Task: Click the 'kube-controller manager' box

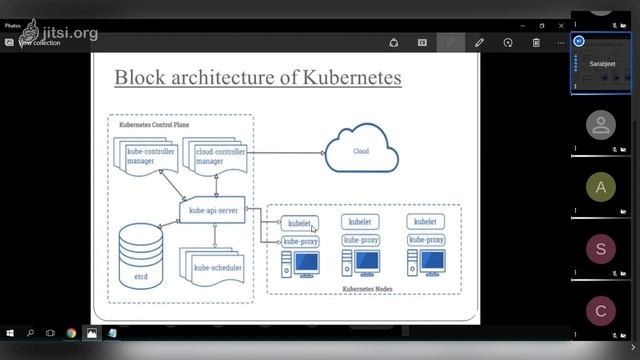Action: (146, 156)
